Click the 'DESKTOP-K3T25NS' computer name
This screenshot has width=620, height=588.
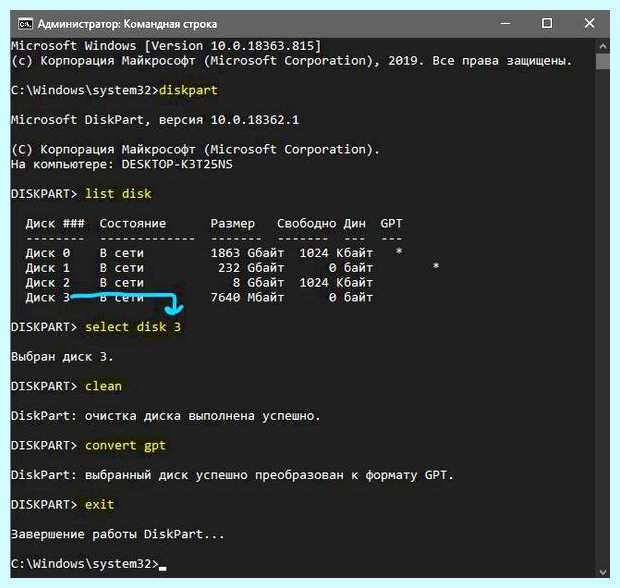[177, 164]
